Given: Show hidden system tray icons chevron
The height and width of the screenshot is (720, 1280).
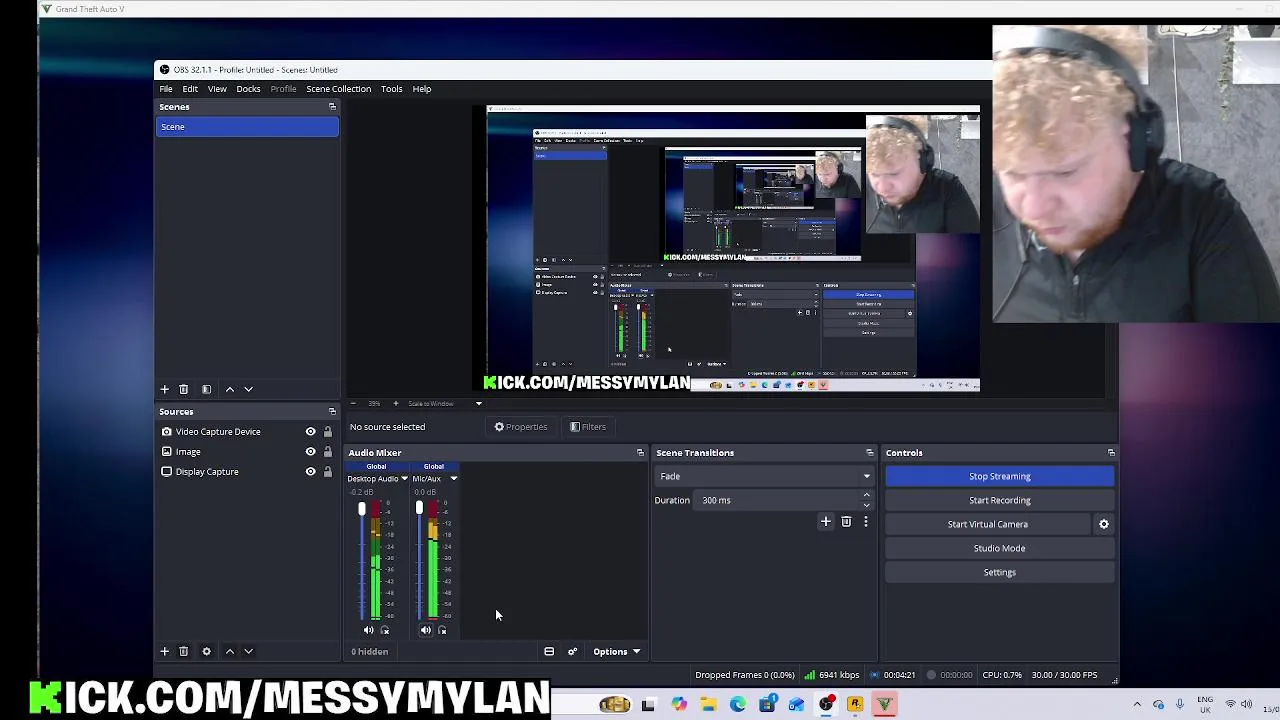Looking at the screenshot, I should point(1137,705).
